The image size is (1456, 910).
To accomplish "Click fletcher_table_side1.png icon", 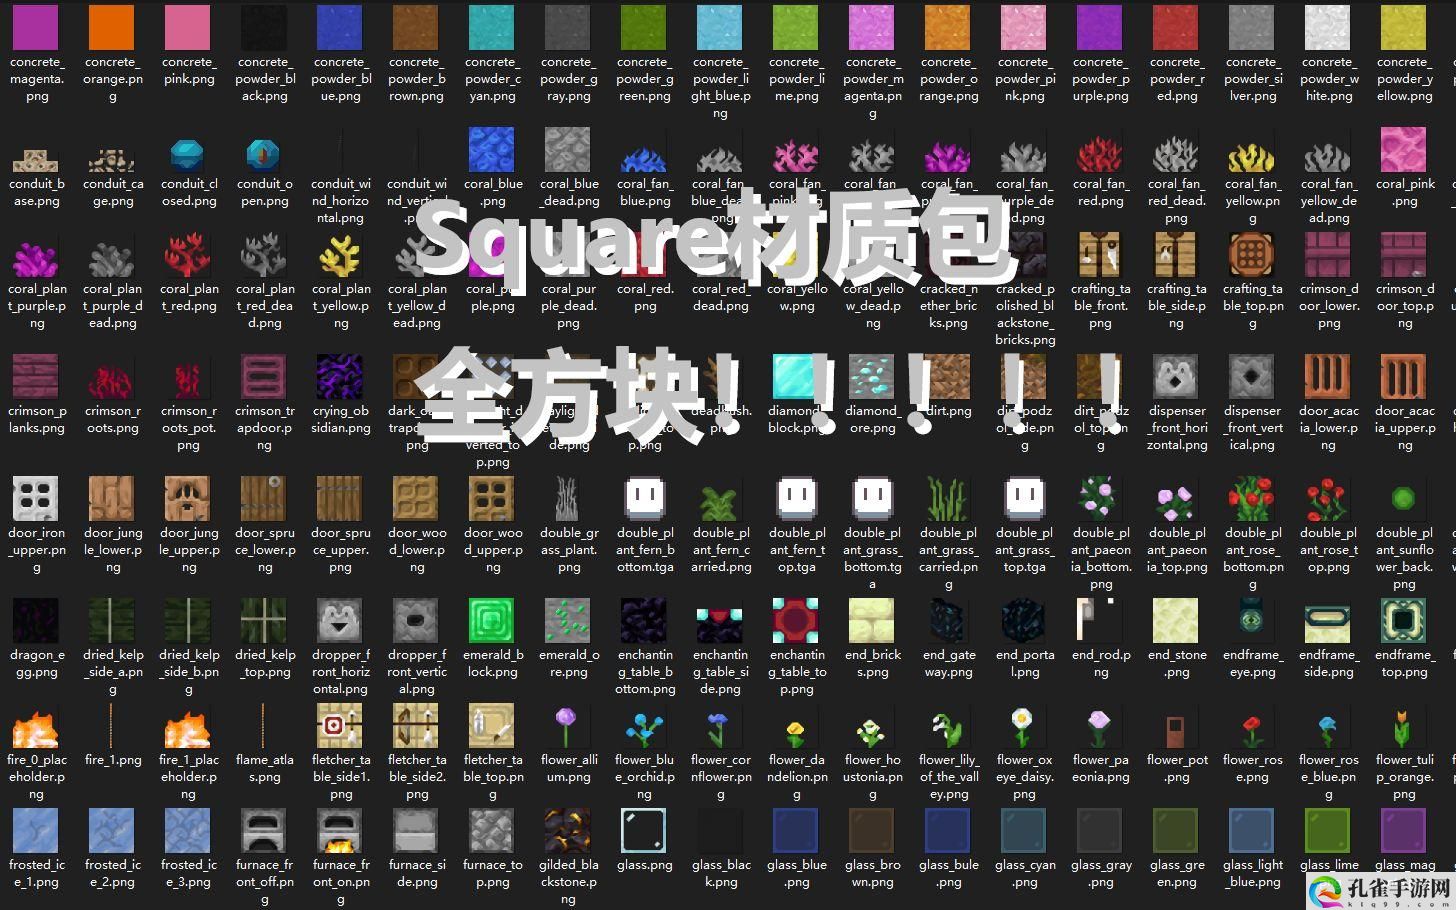I will tap(340, 725).
